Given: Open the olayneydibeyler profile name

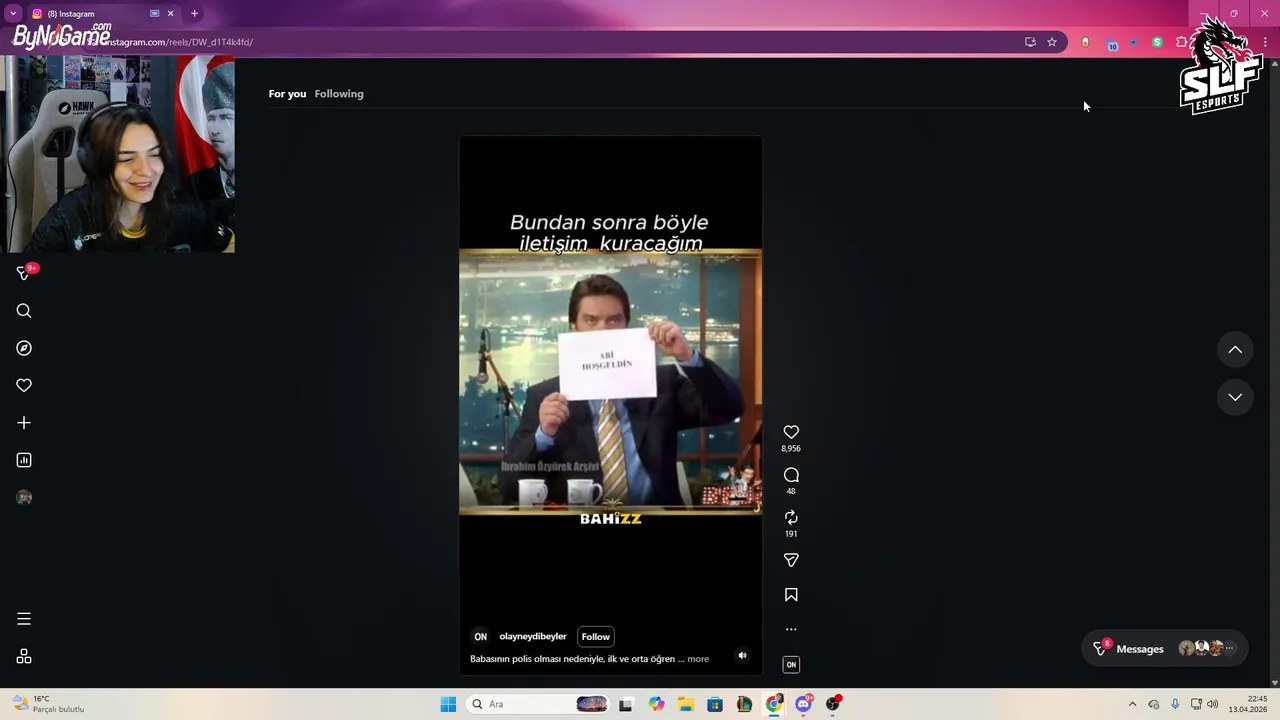Looking at the screenshot, I should 533,637.
